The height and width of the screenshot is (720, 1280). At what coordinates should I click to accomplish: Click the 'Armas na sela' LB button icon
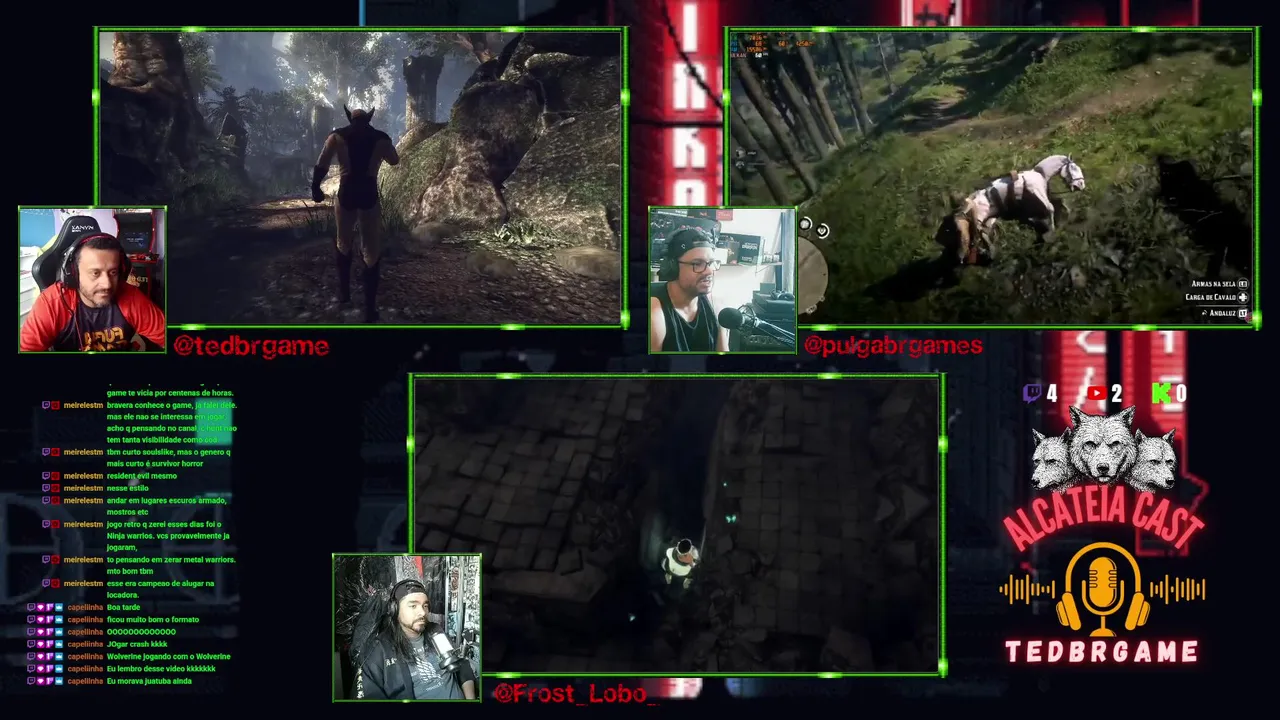coord(1243,284)
